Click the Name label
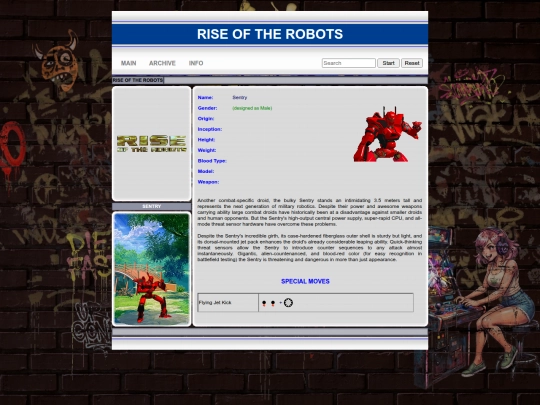Image resolution: width=540 pixels, height=405 pixels. point(205,97)
